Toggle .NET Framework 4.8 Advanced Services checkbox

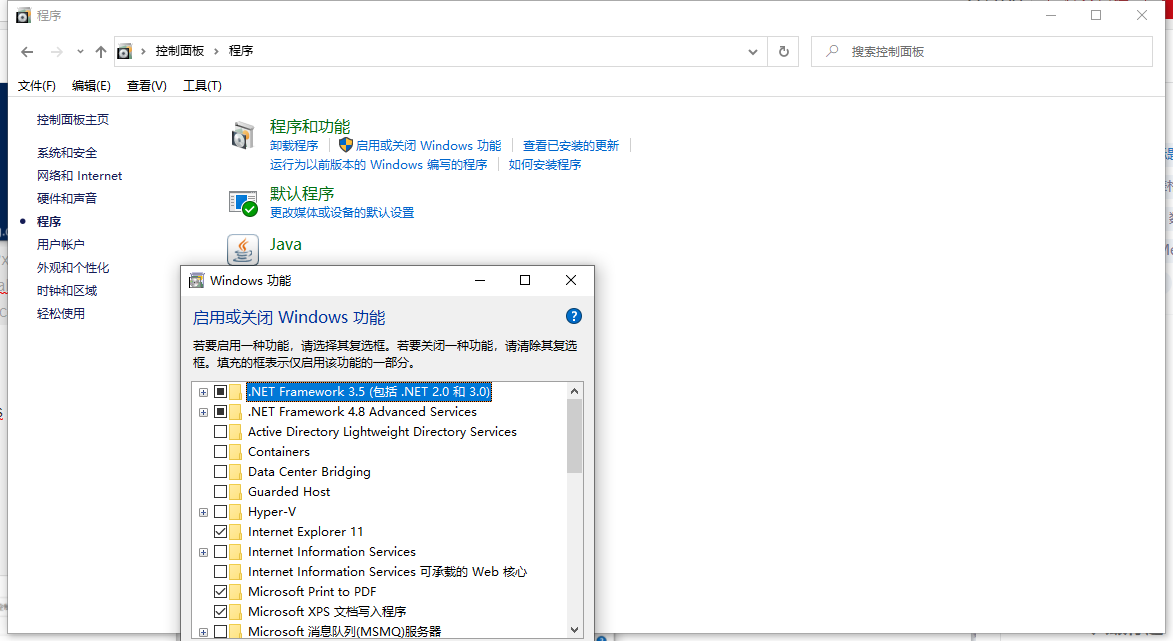[221, 411]
